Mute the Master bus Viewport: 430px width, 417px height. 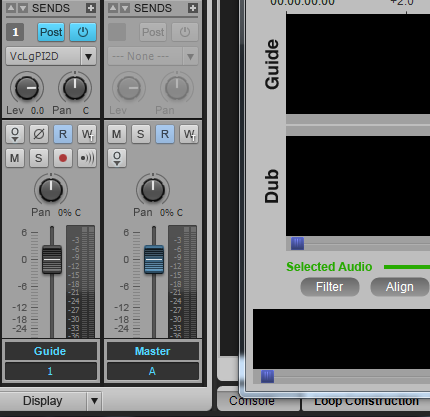tap(117, 134)
